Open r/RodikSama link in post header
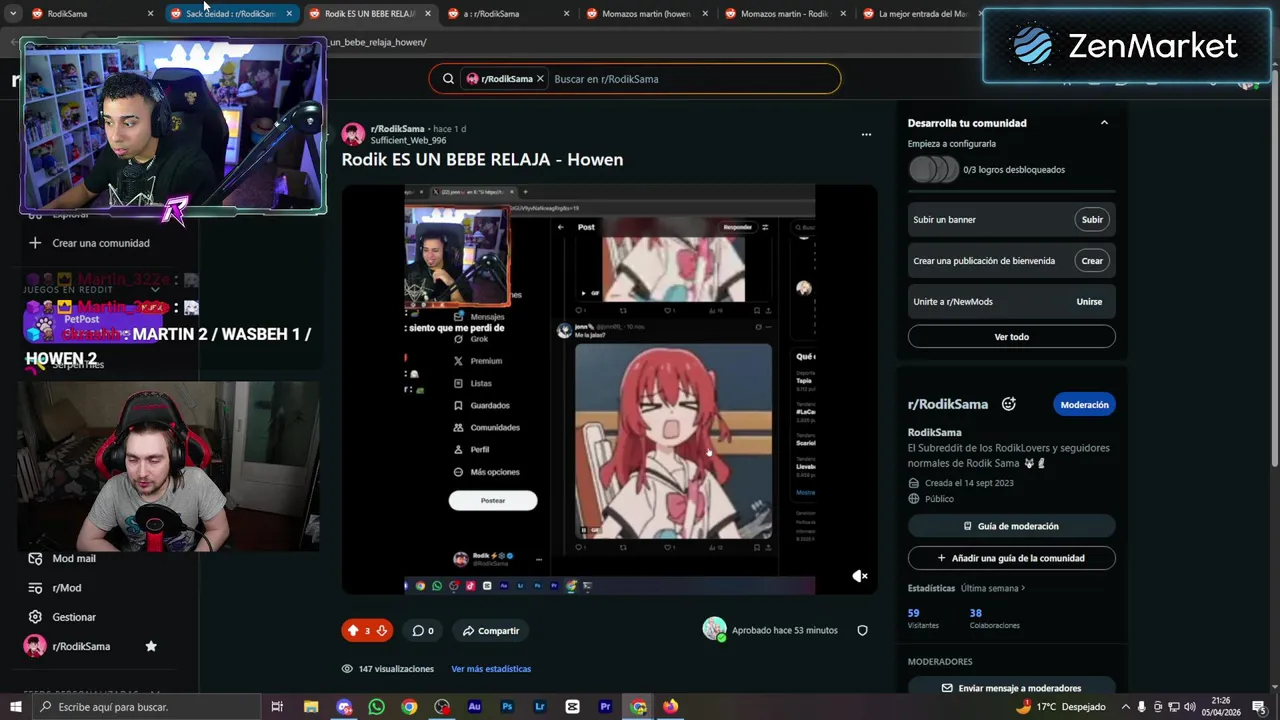 pyautogui.click(x=397, y=129)
